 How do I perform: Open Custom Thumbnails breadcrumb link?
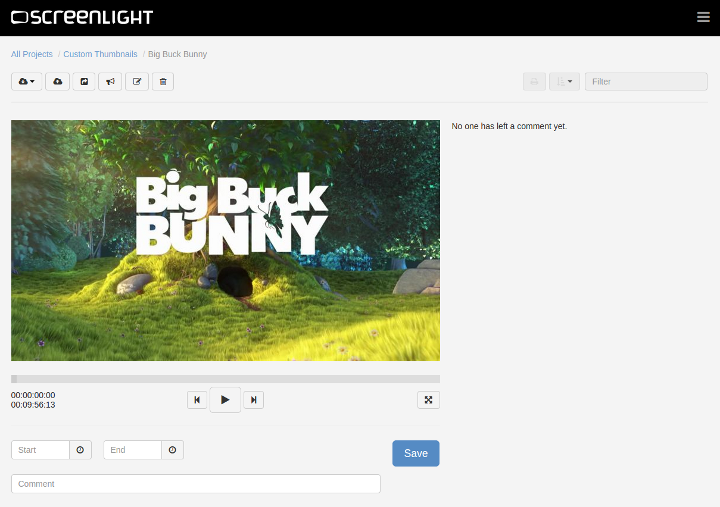(100, 54)
